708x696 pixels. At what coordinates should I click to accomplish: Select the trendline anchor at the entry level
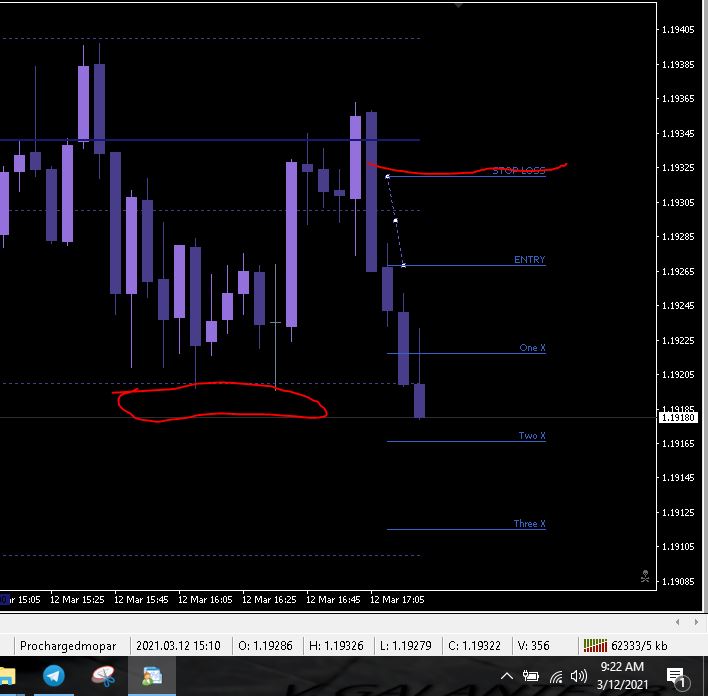pos(403,265)
